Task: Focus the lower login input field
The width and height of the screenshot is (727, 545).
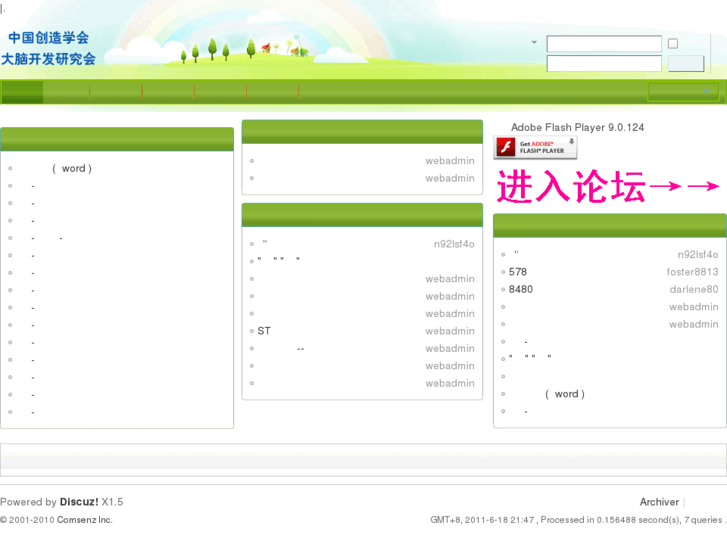Action: pos(604,64)
